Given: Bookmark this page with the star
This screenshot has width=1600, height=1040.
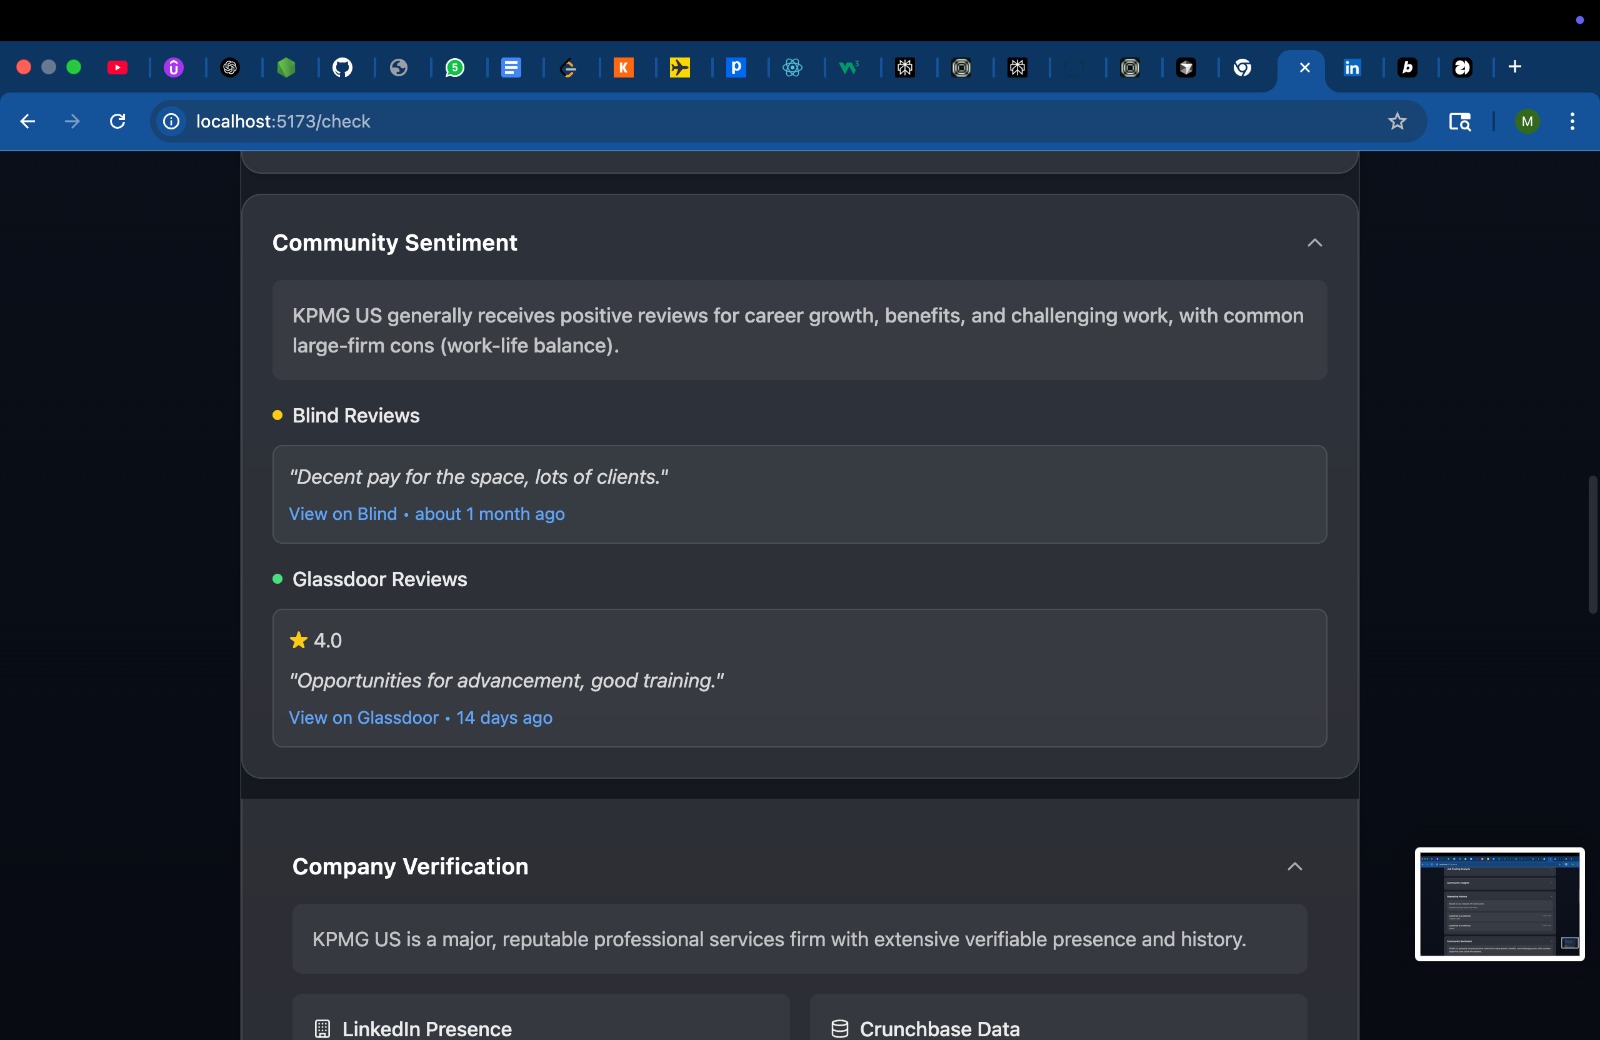Looking at the screenshot, I should point(1397,121).
